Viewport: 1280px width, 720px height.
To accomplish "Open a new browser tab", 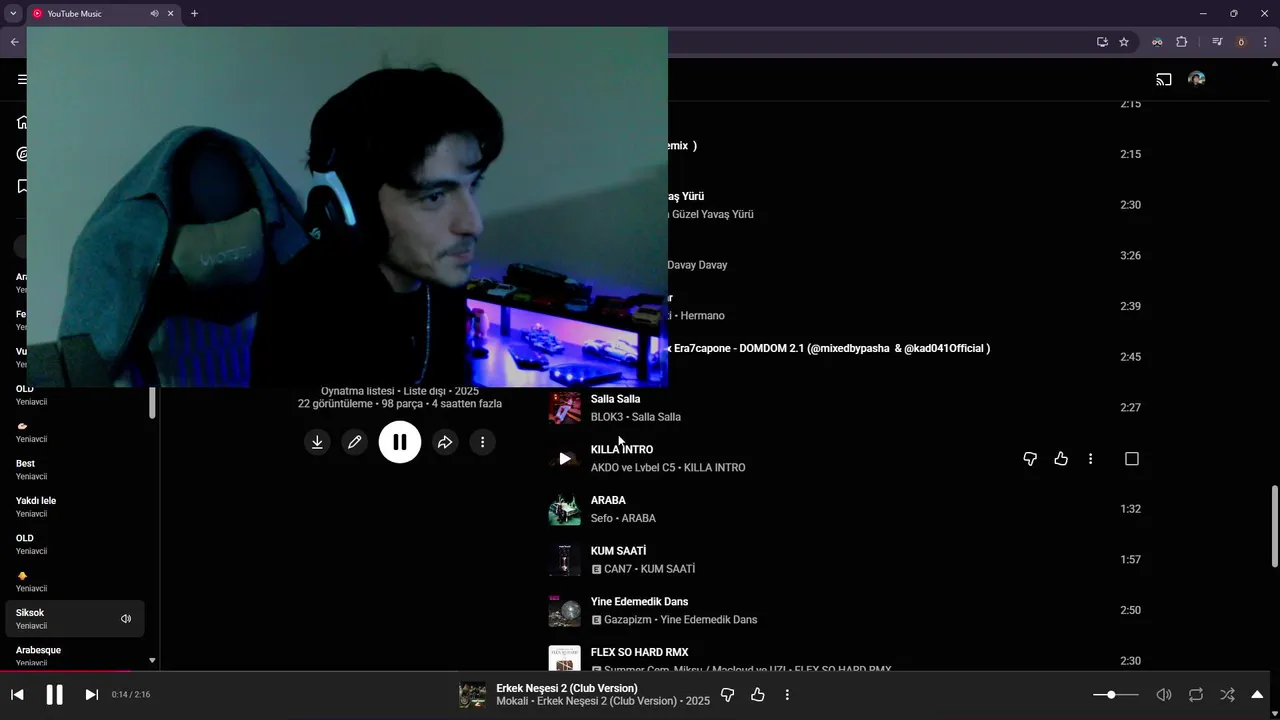I will pyautogui.click(x=194, y=14).
